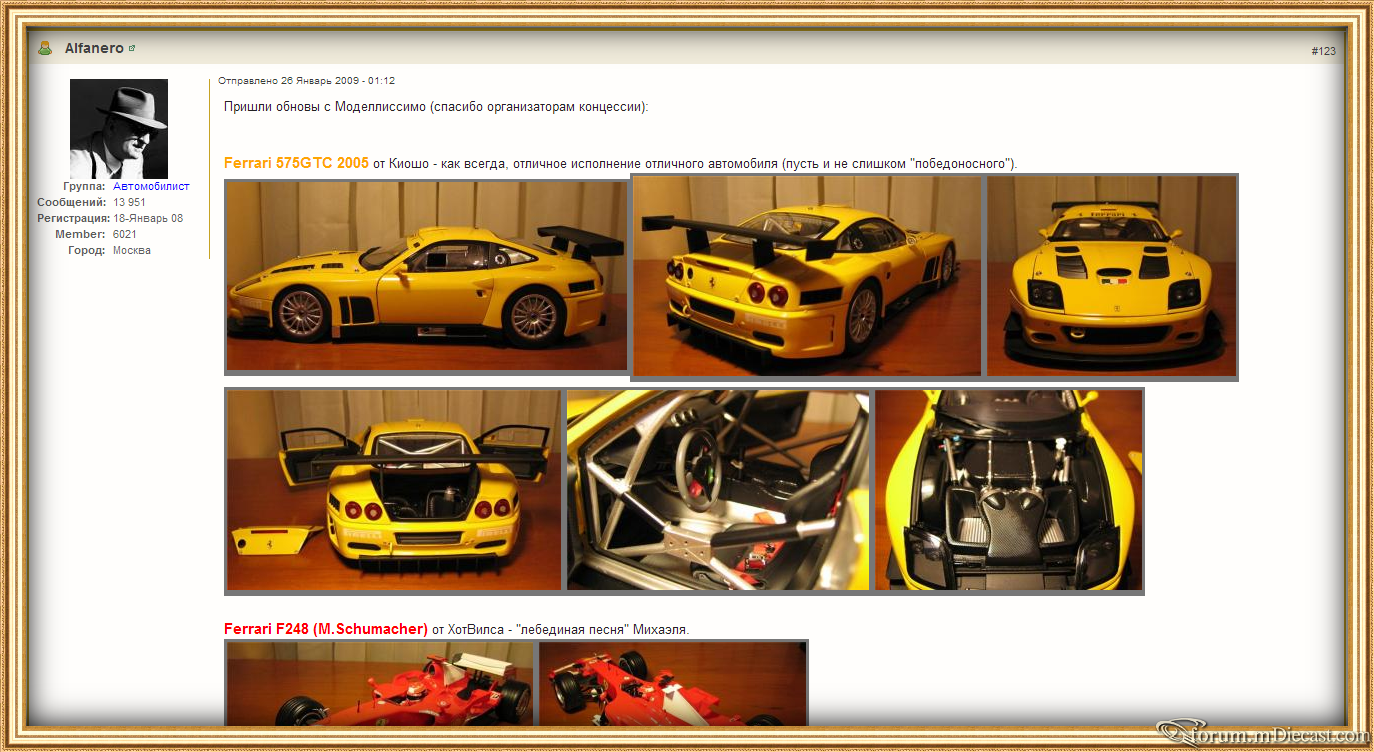This screenshot has height=752, width=1374.
Task: Open post number #123 permalink
Action: click(1323, 51)
